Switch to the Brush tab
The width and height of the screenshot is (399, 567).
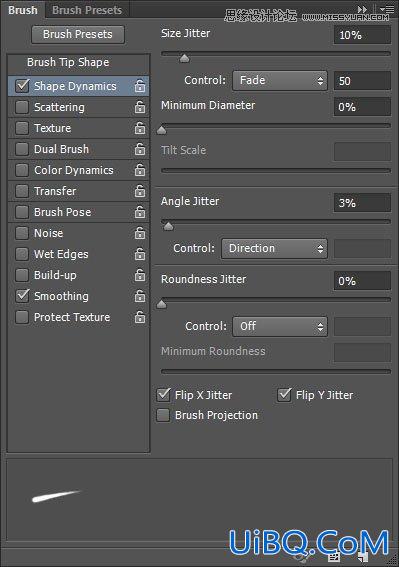pyautogui.click(x=23, y=10)
